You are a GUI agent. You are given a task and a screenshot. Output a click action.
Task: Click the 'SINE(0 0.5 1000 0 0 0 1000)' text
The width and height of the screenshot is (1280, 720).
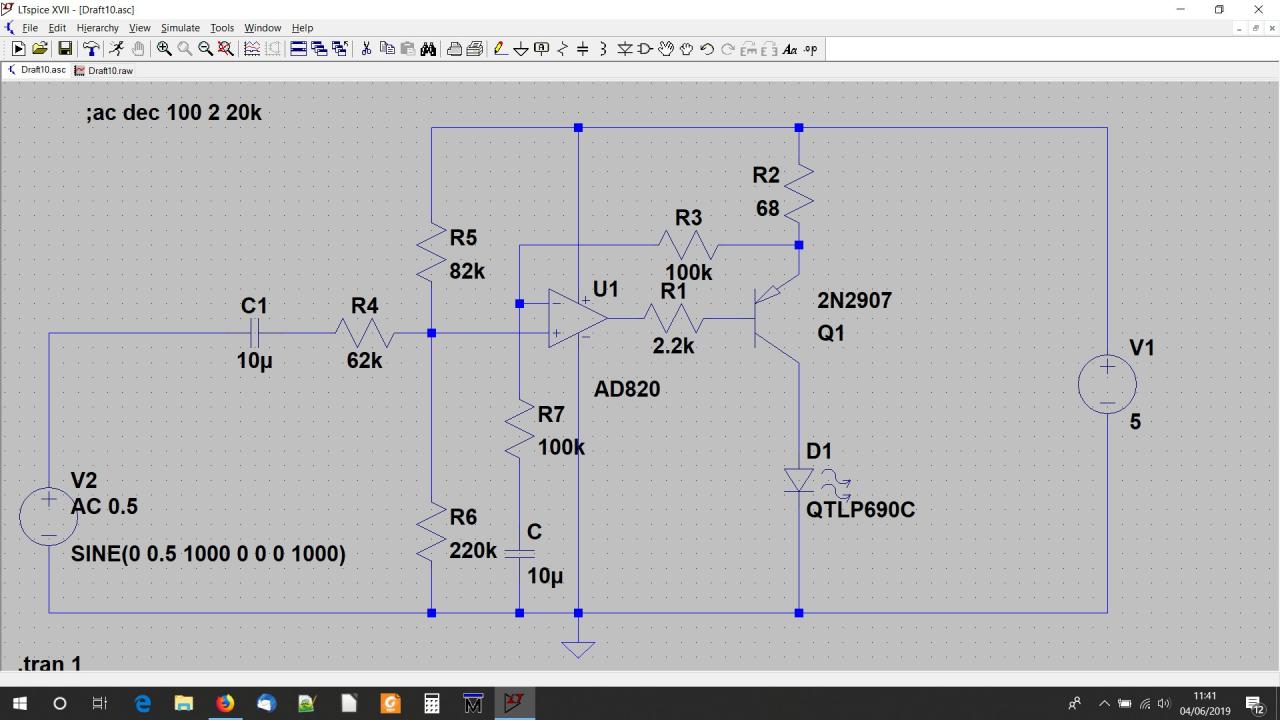pyautogui.click(x=208, y=553)
